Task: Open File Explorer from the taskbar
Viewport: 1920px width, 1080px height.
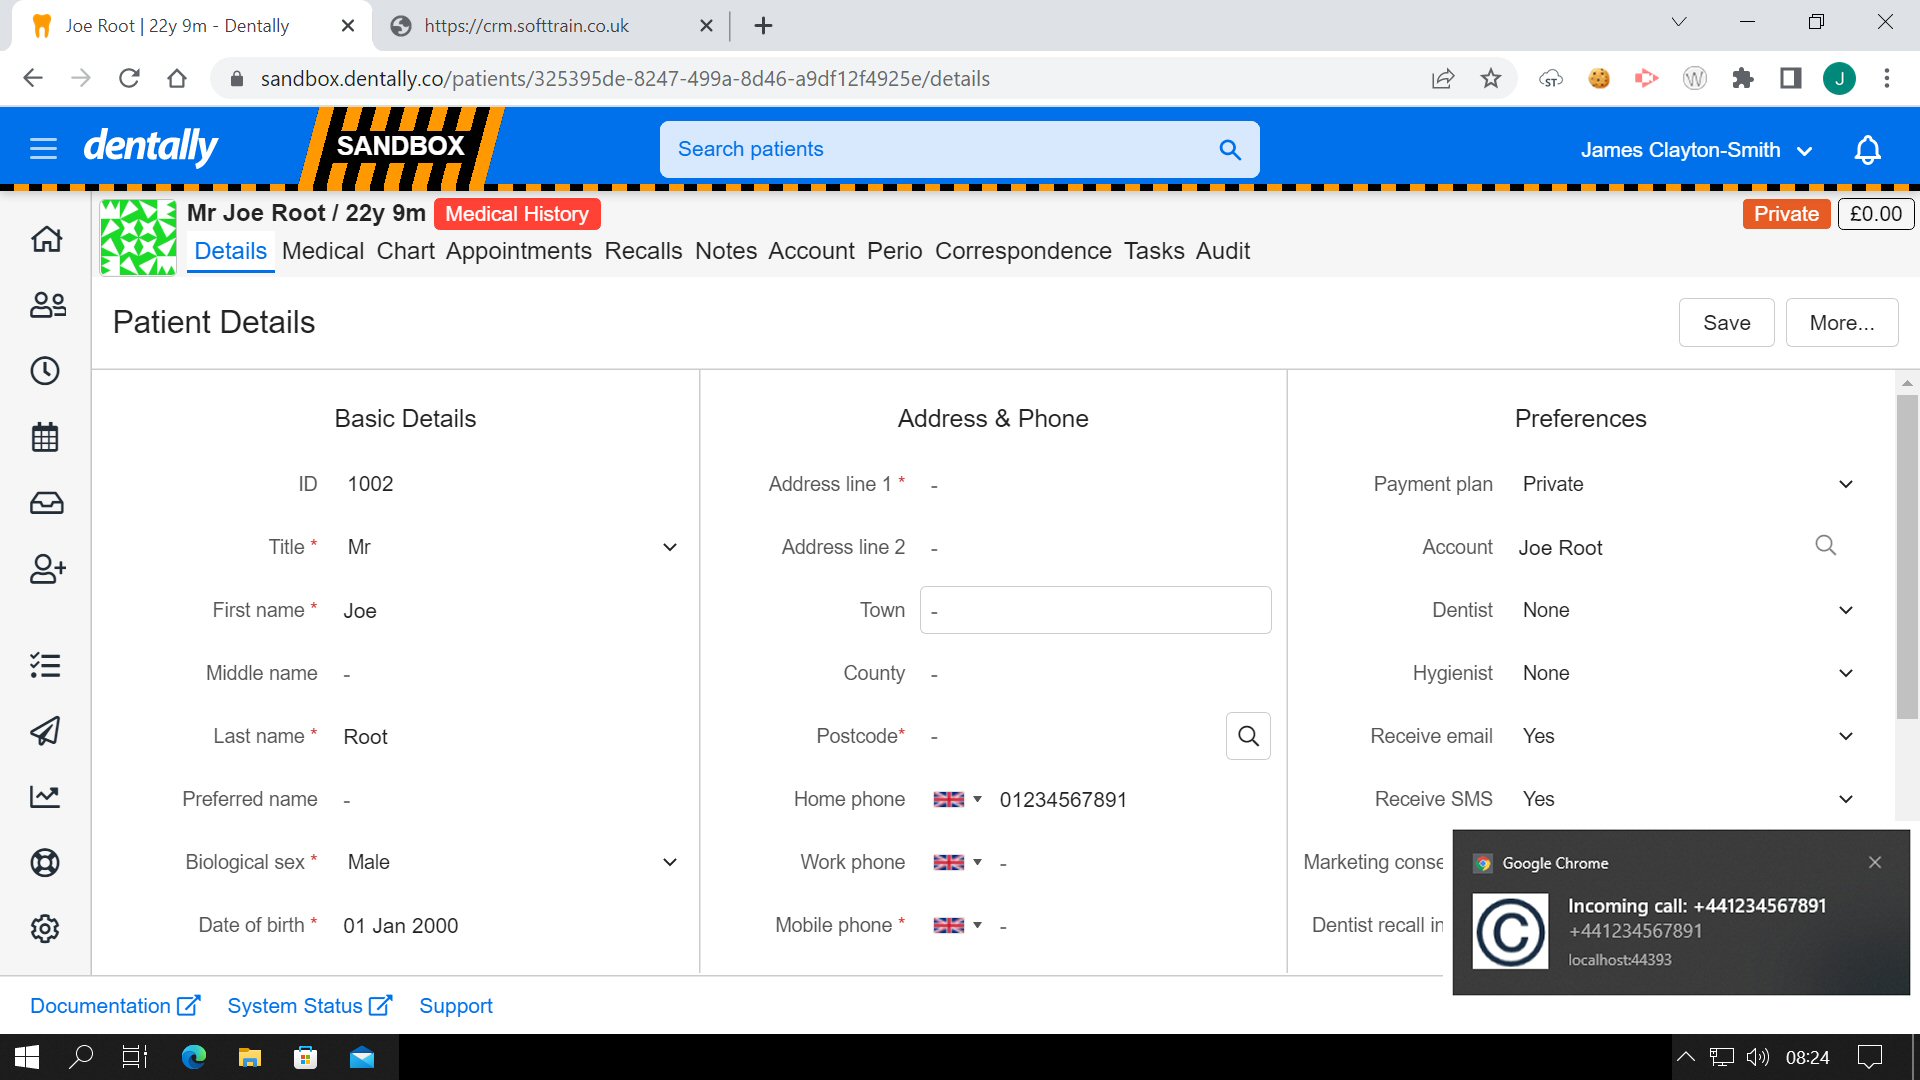Action: point(250,1057)
